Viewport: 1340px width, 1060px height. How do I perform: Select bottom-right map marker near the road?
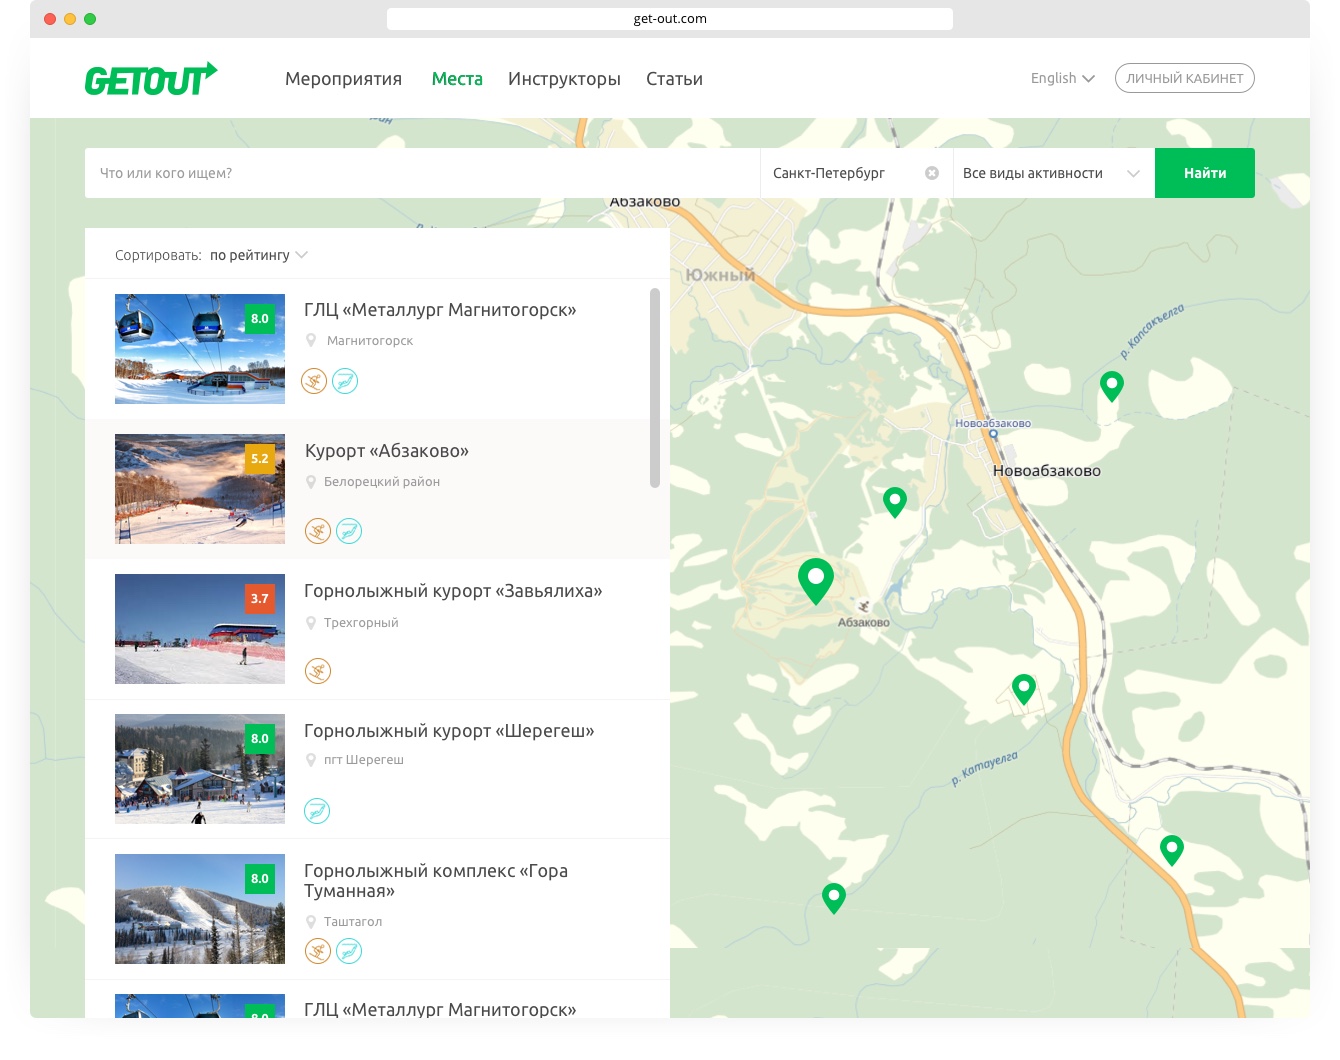pos(1172,850)
